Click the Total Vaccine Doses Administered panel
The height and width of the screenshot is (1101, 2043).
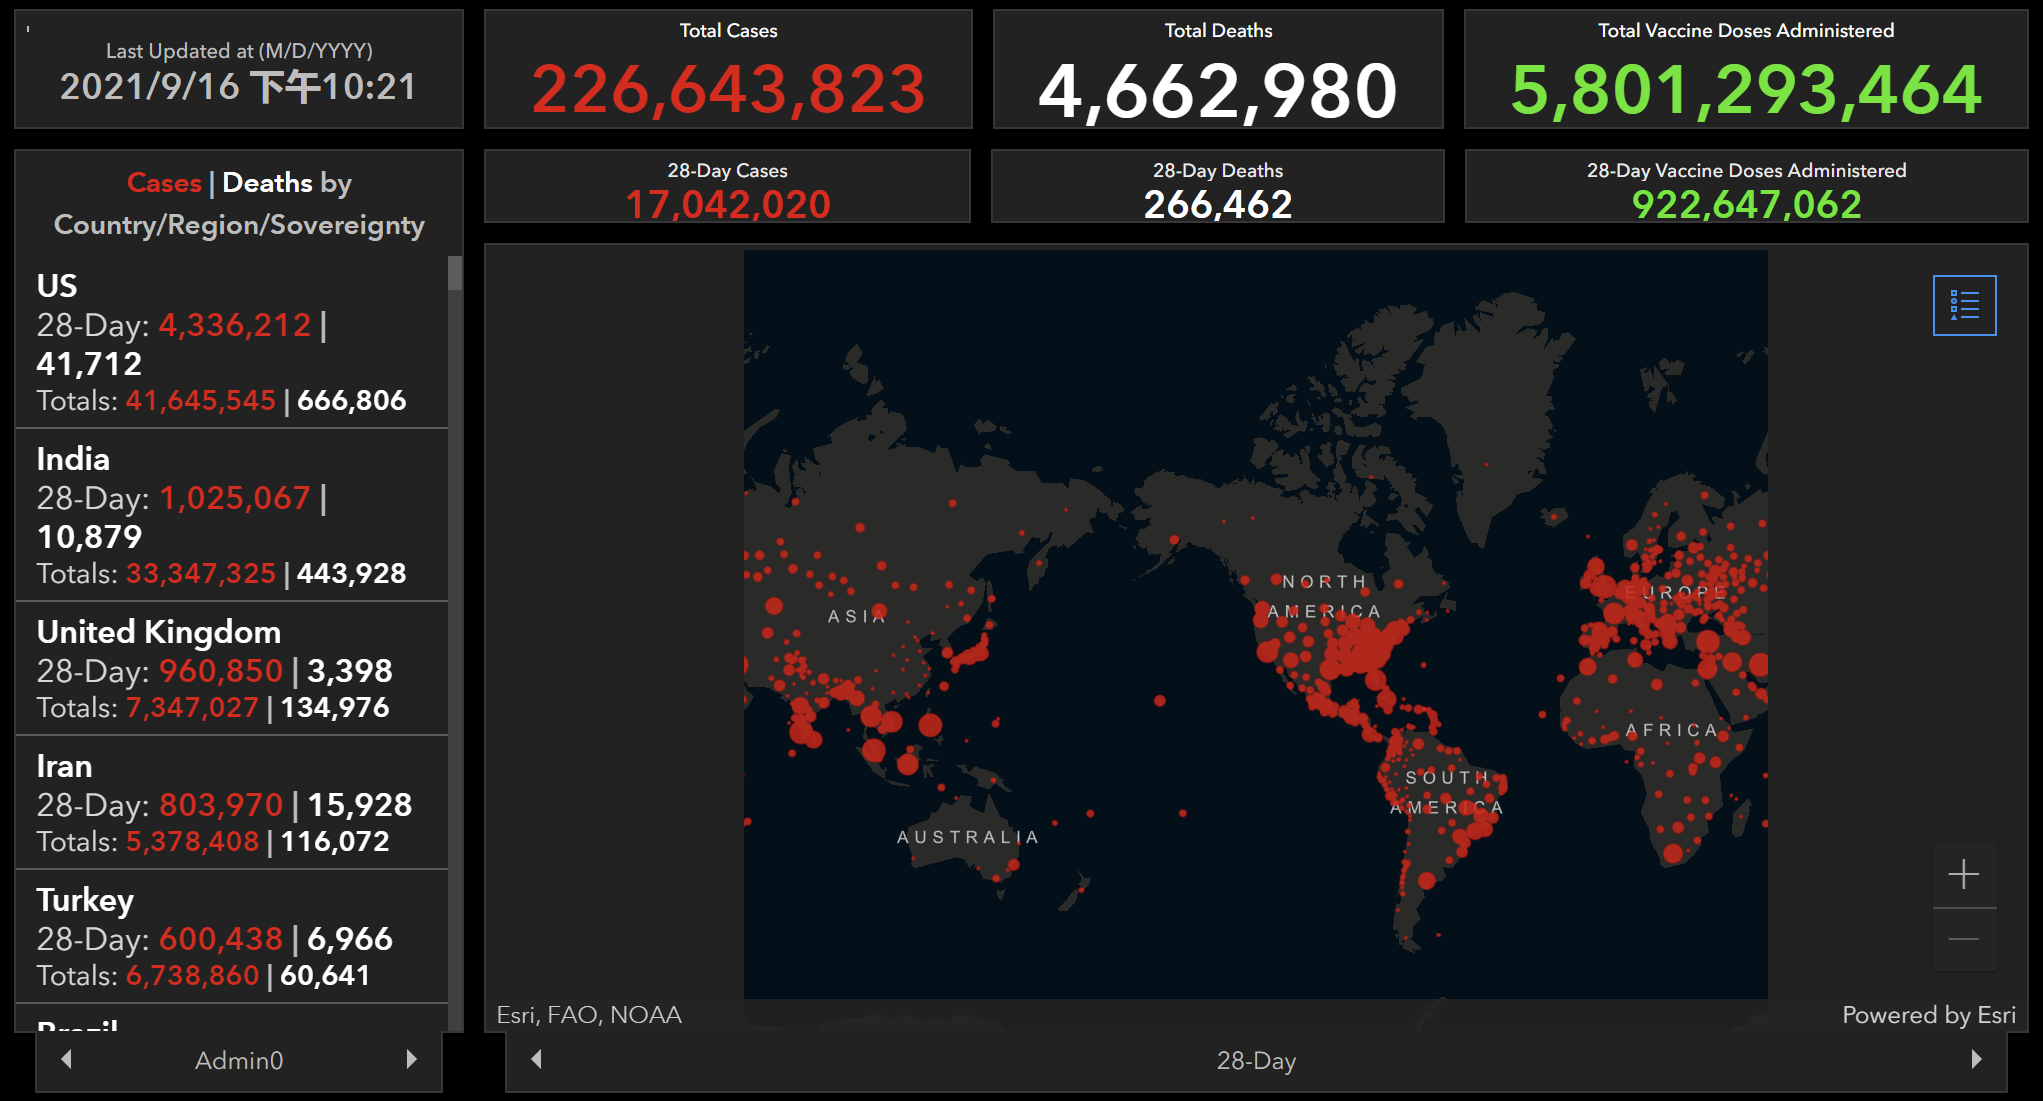click(x=1745, y=70)
